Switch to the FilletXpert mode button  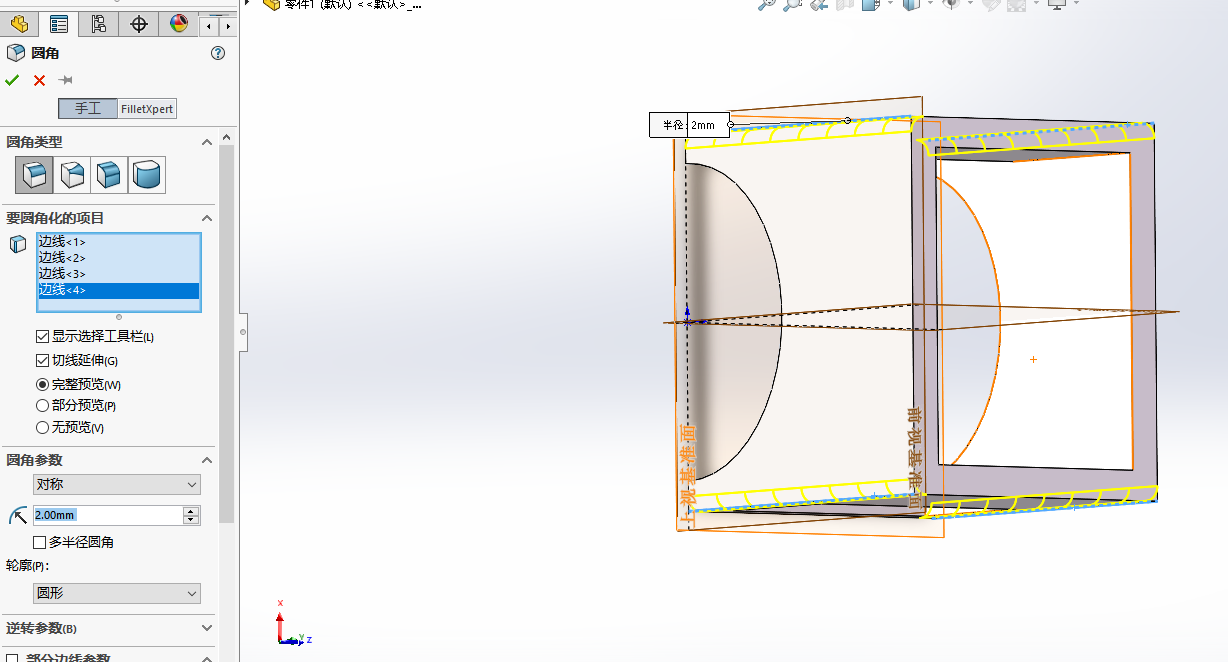tap(147, 109)
